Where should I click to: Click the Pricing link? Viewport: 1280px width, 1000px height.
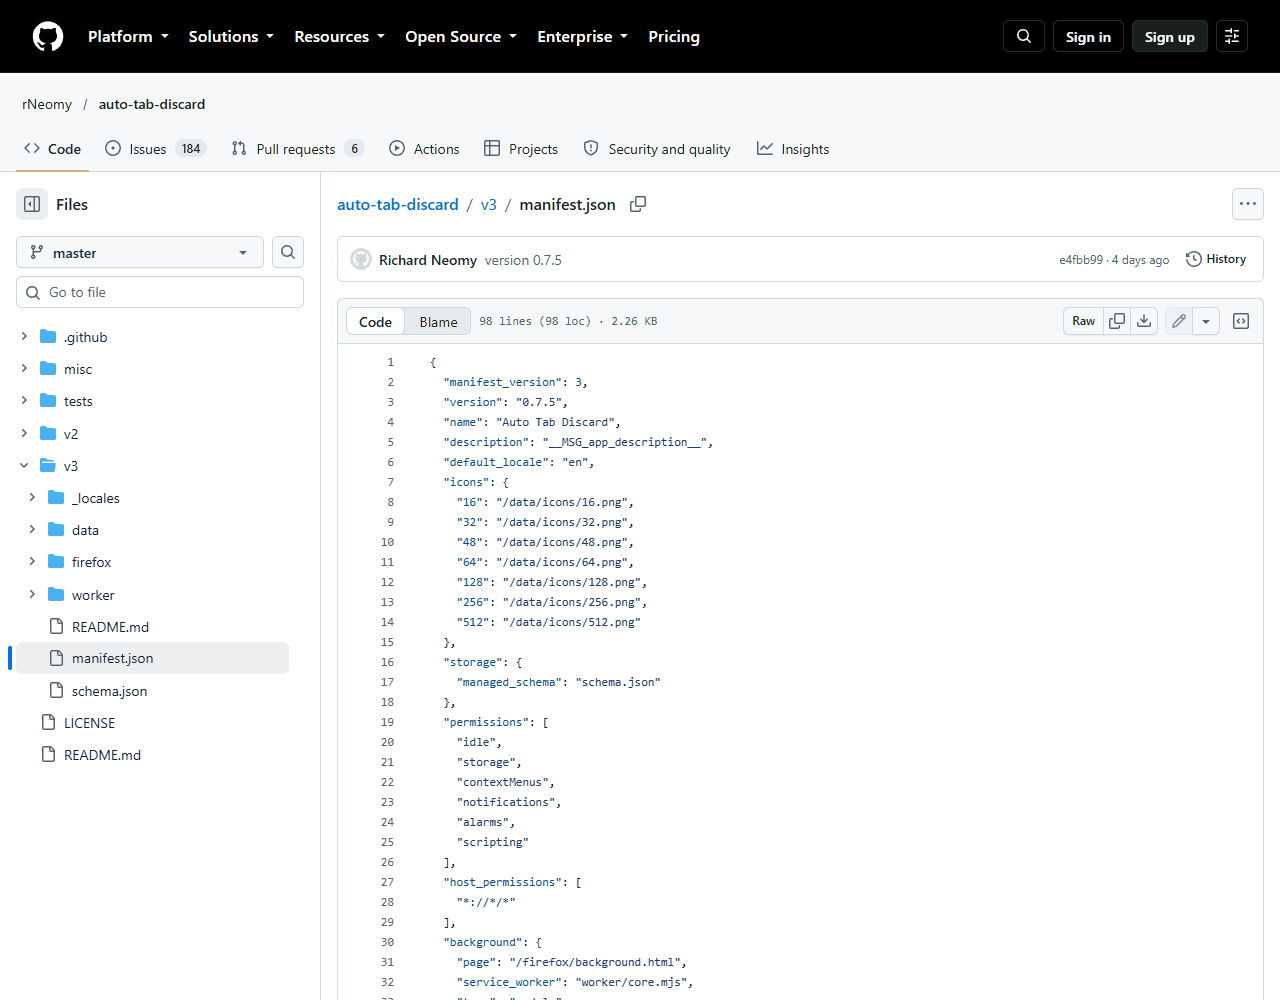(x=674, y=36)
